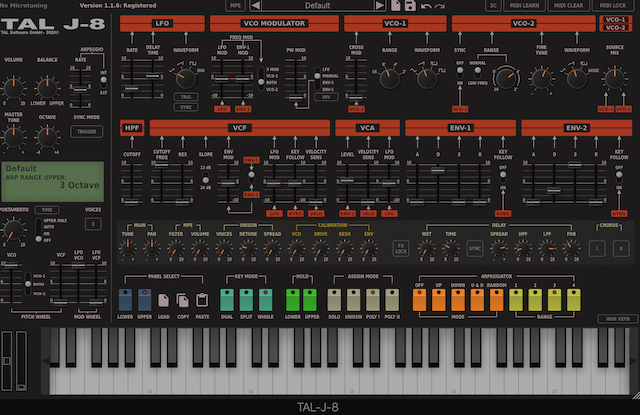Set arpeggiator range to 2

coord(535,300)
